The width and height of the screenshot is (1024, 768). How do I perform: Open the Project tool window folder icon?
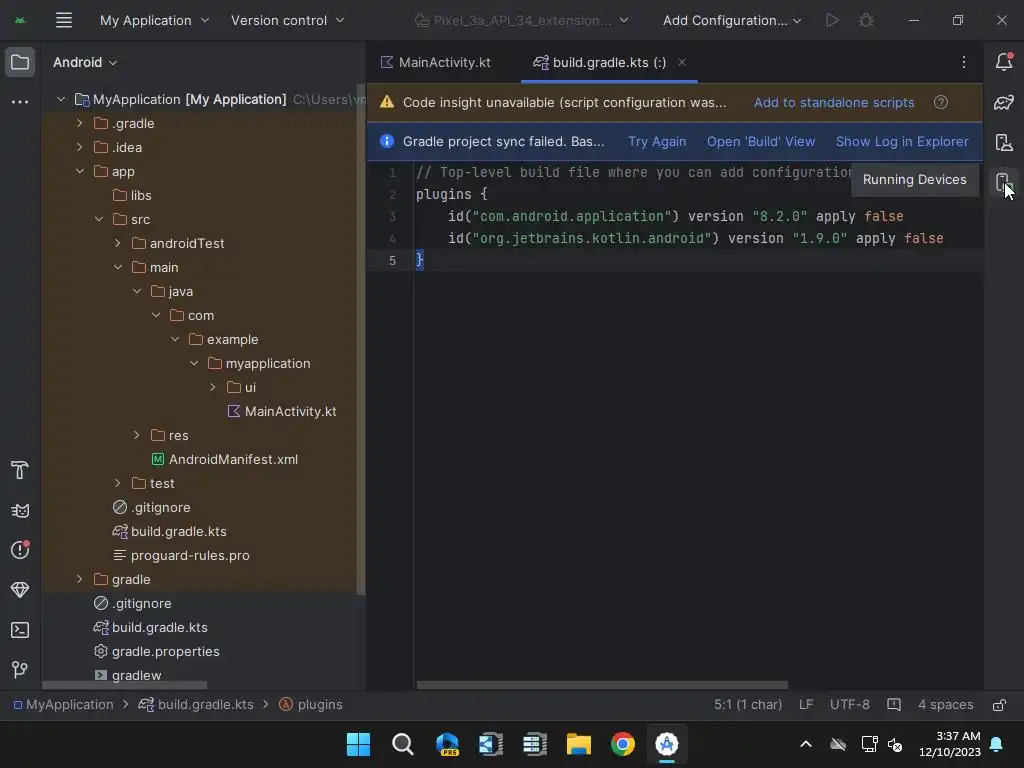(x=20, y=63)
